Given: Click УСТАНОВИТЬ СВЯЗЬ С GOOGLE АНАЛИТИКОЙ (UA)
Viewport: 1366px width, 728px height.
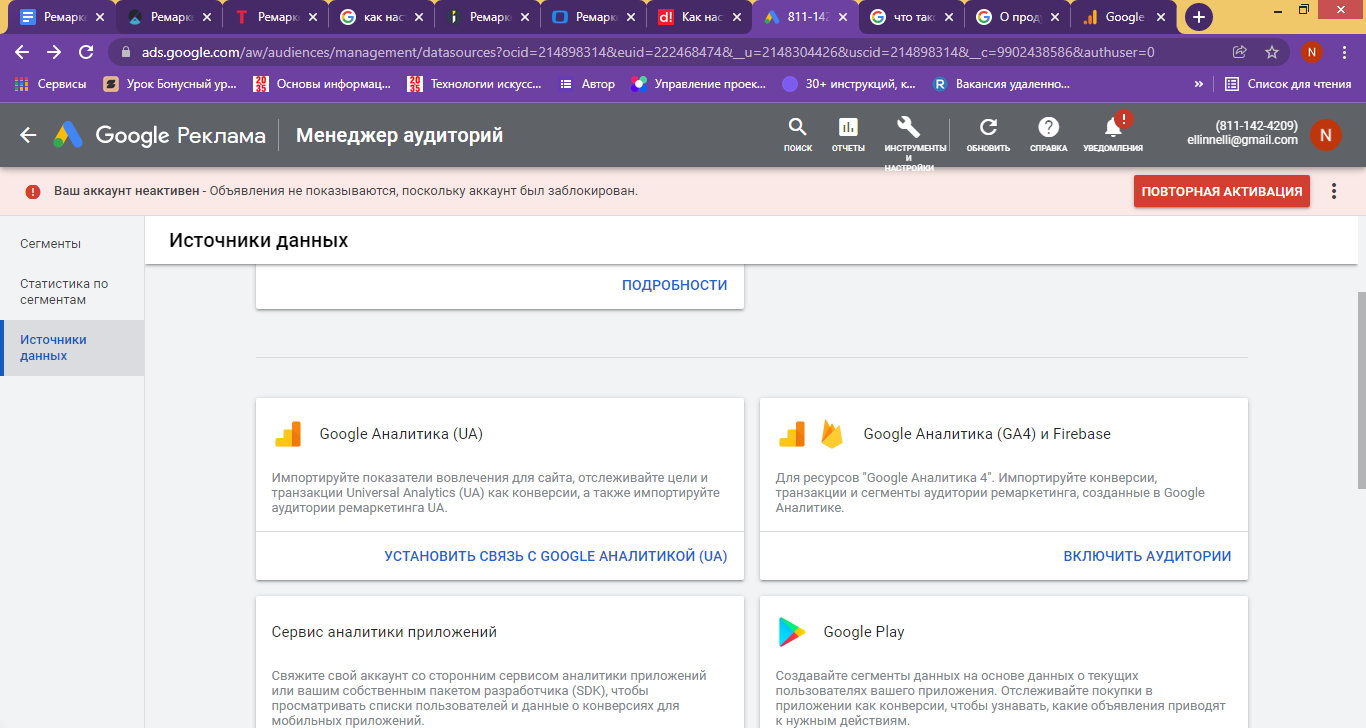Looking at the screenshot, I should click(556, 556).
